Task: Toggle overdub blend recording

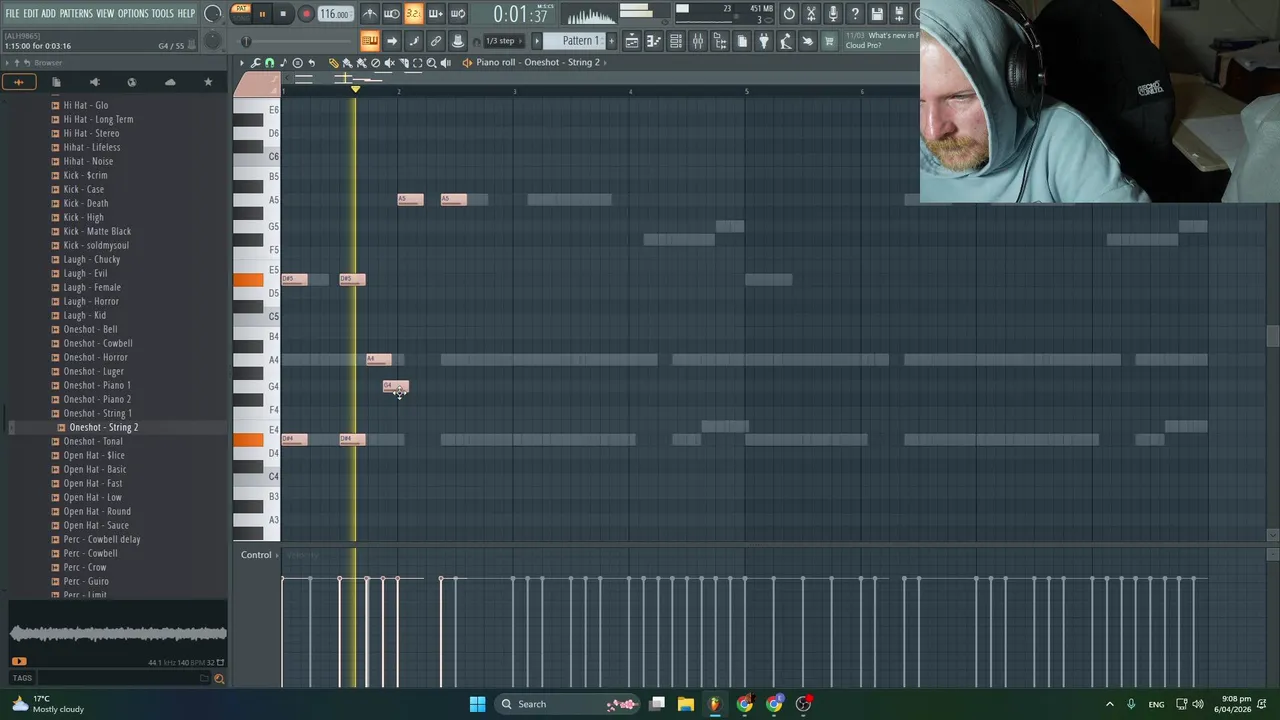Action: point(435,14)
